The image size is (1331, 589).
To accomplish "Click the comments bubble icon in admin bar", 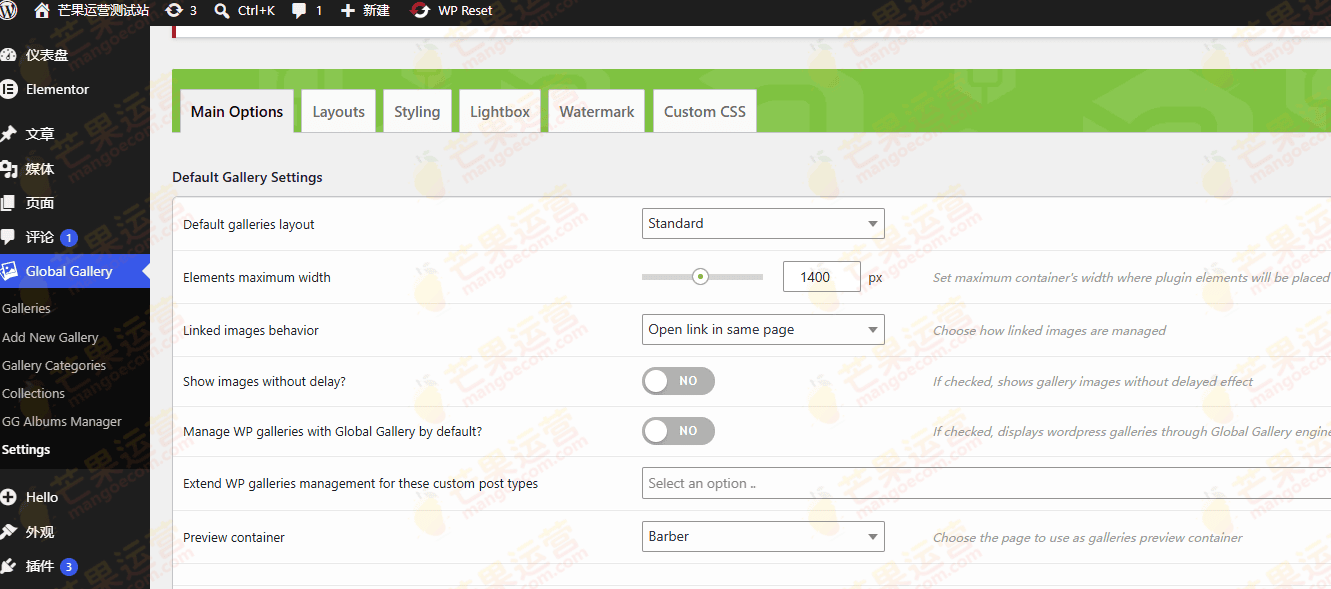I will [300, 11].
